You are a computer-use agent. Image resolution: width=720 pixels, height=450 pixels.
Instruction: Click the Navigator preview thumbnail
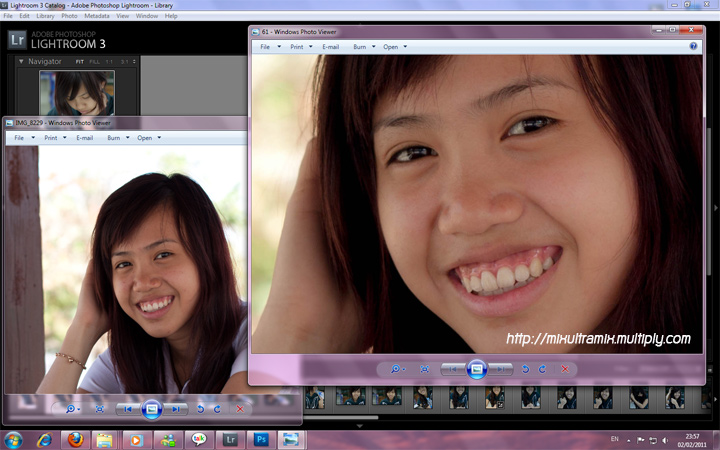point(77,93)
